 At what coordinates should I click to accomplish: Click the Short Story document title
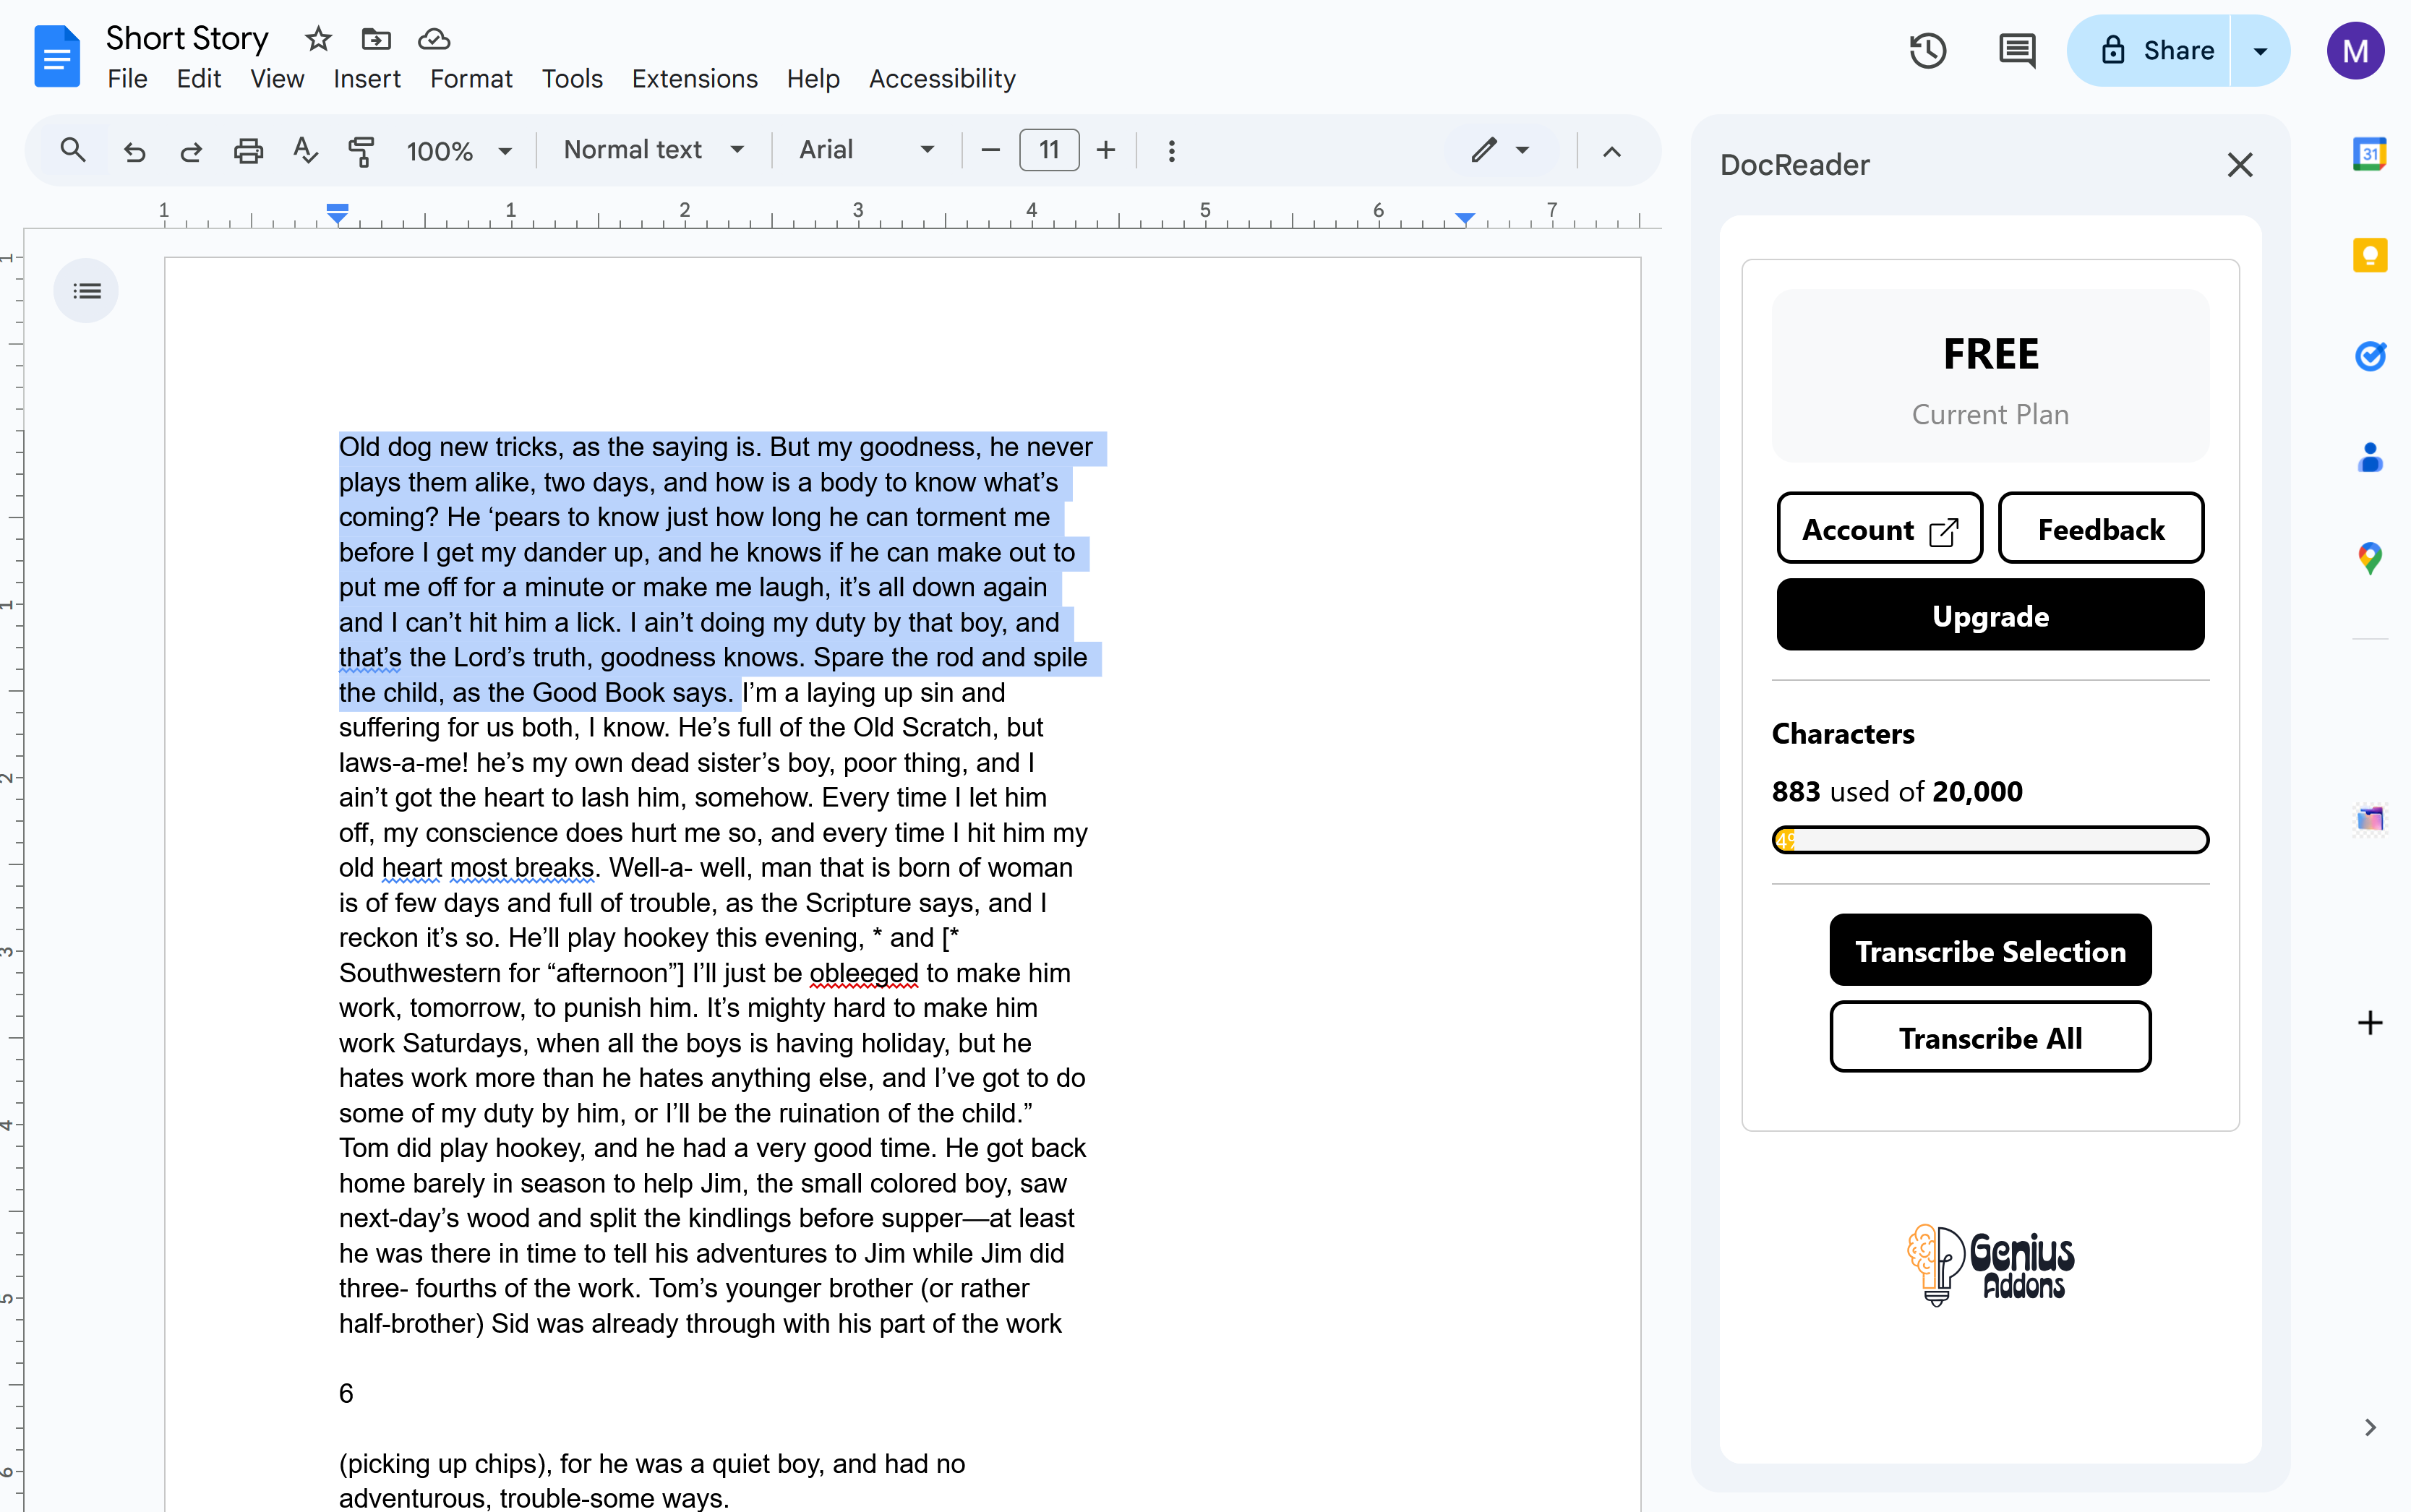pyautogui.click(x=187, y=38)
